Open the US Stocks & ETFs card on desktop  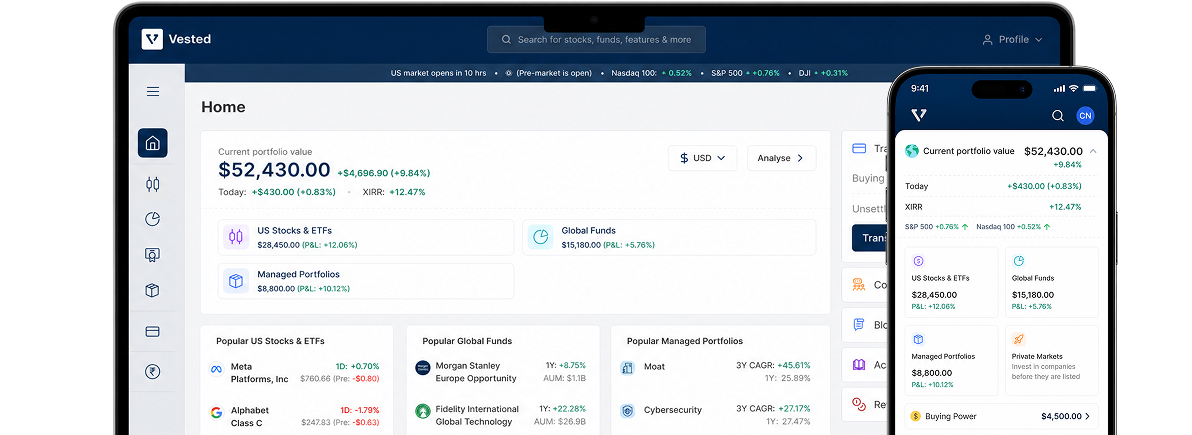click(366, 237)
